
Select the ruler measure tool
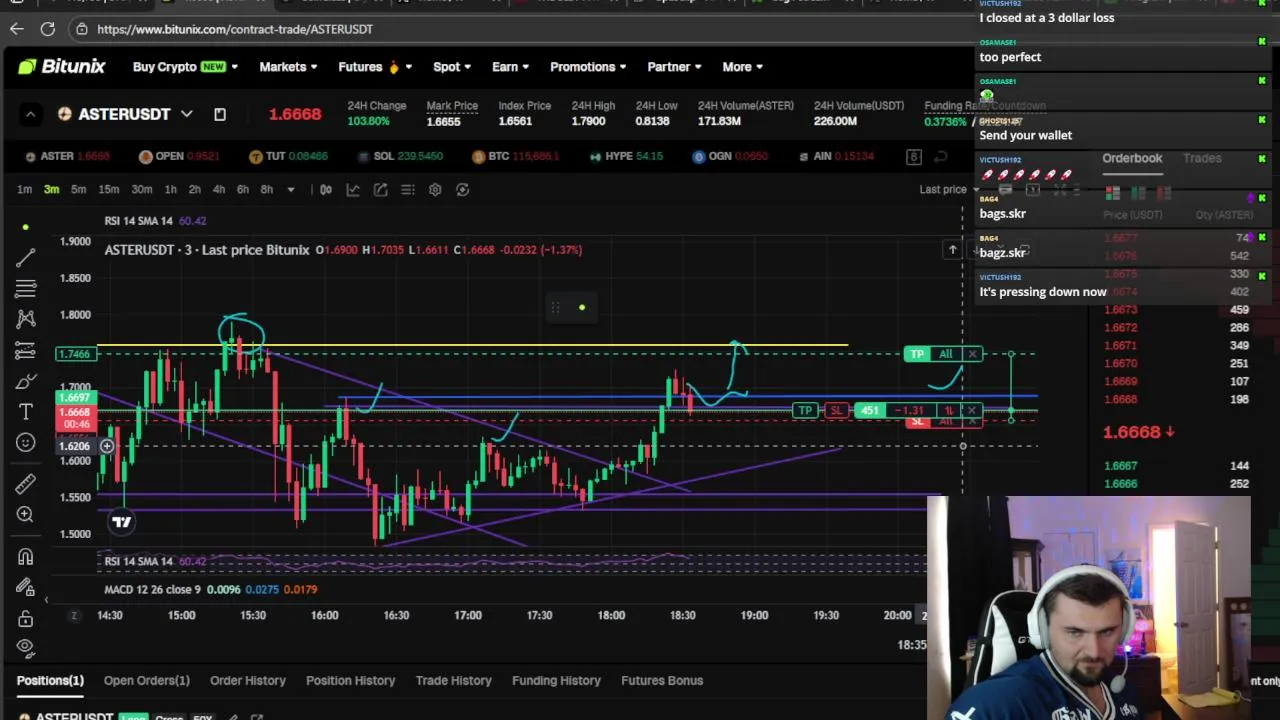(26, 484)
